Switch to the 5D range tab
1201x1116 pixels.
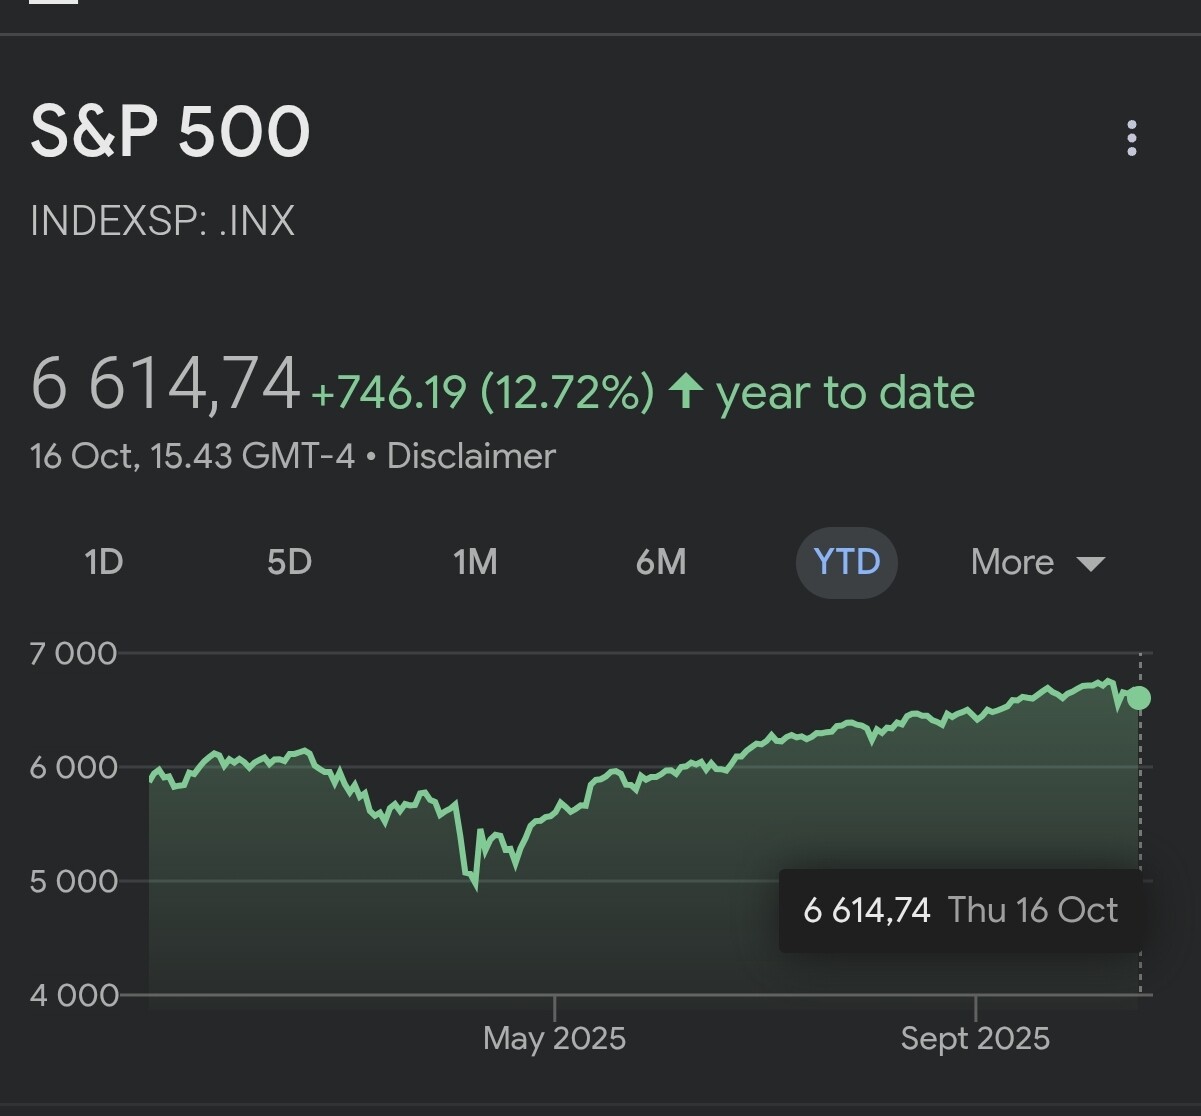pyautogui.click(x=289, y=562)
